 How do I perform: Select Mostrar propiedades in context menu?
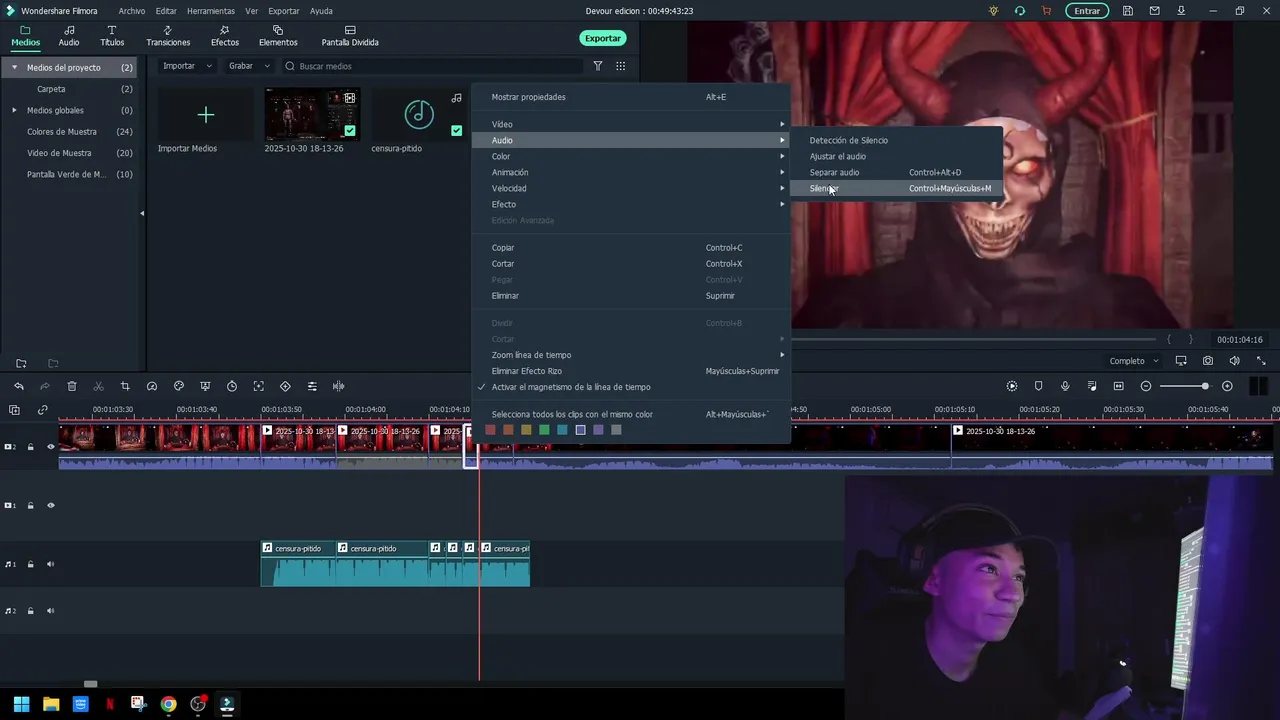tap(630, 97)
